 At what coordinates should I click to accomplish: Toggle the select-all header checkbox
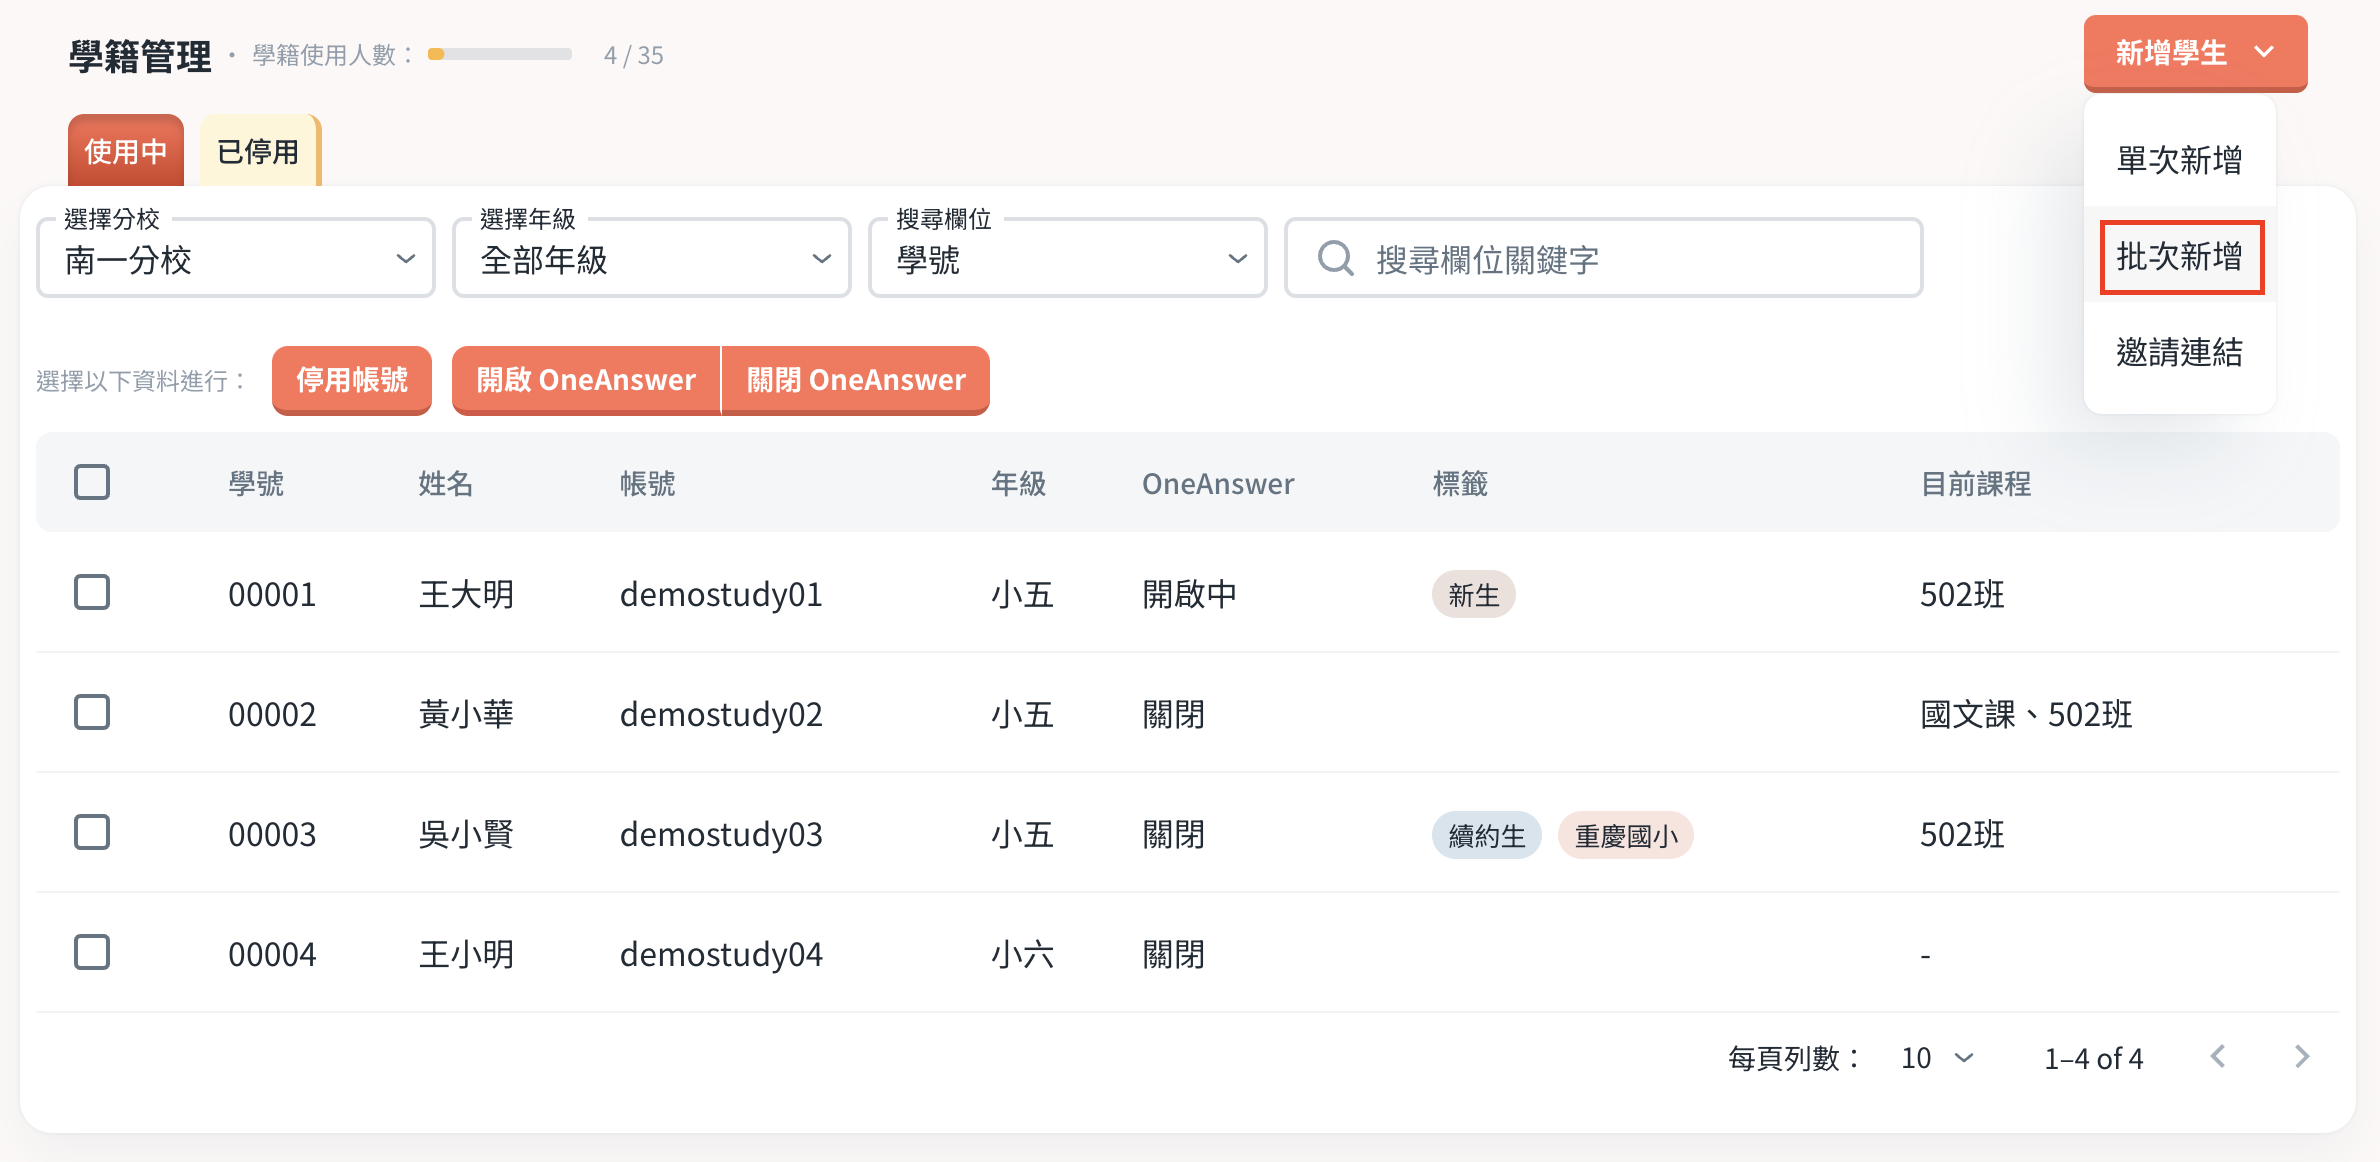click(x=92, y=482)
